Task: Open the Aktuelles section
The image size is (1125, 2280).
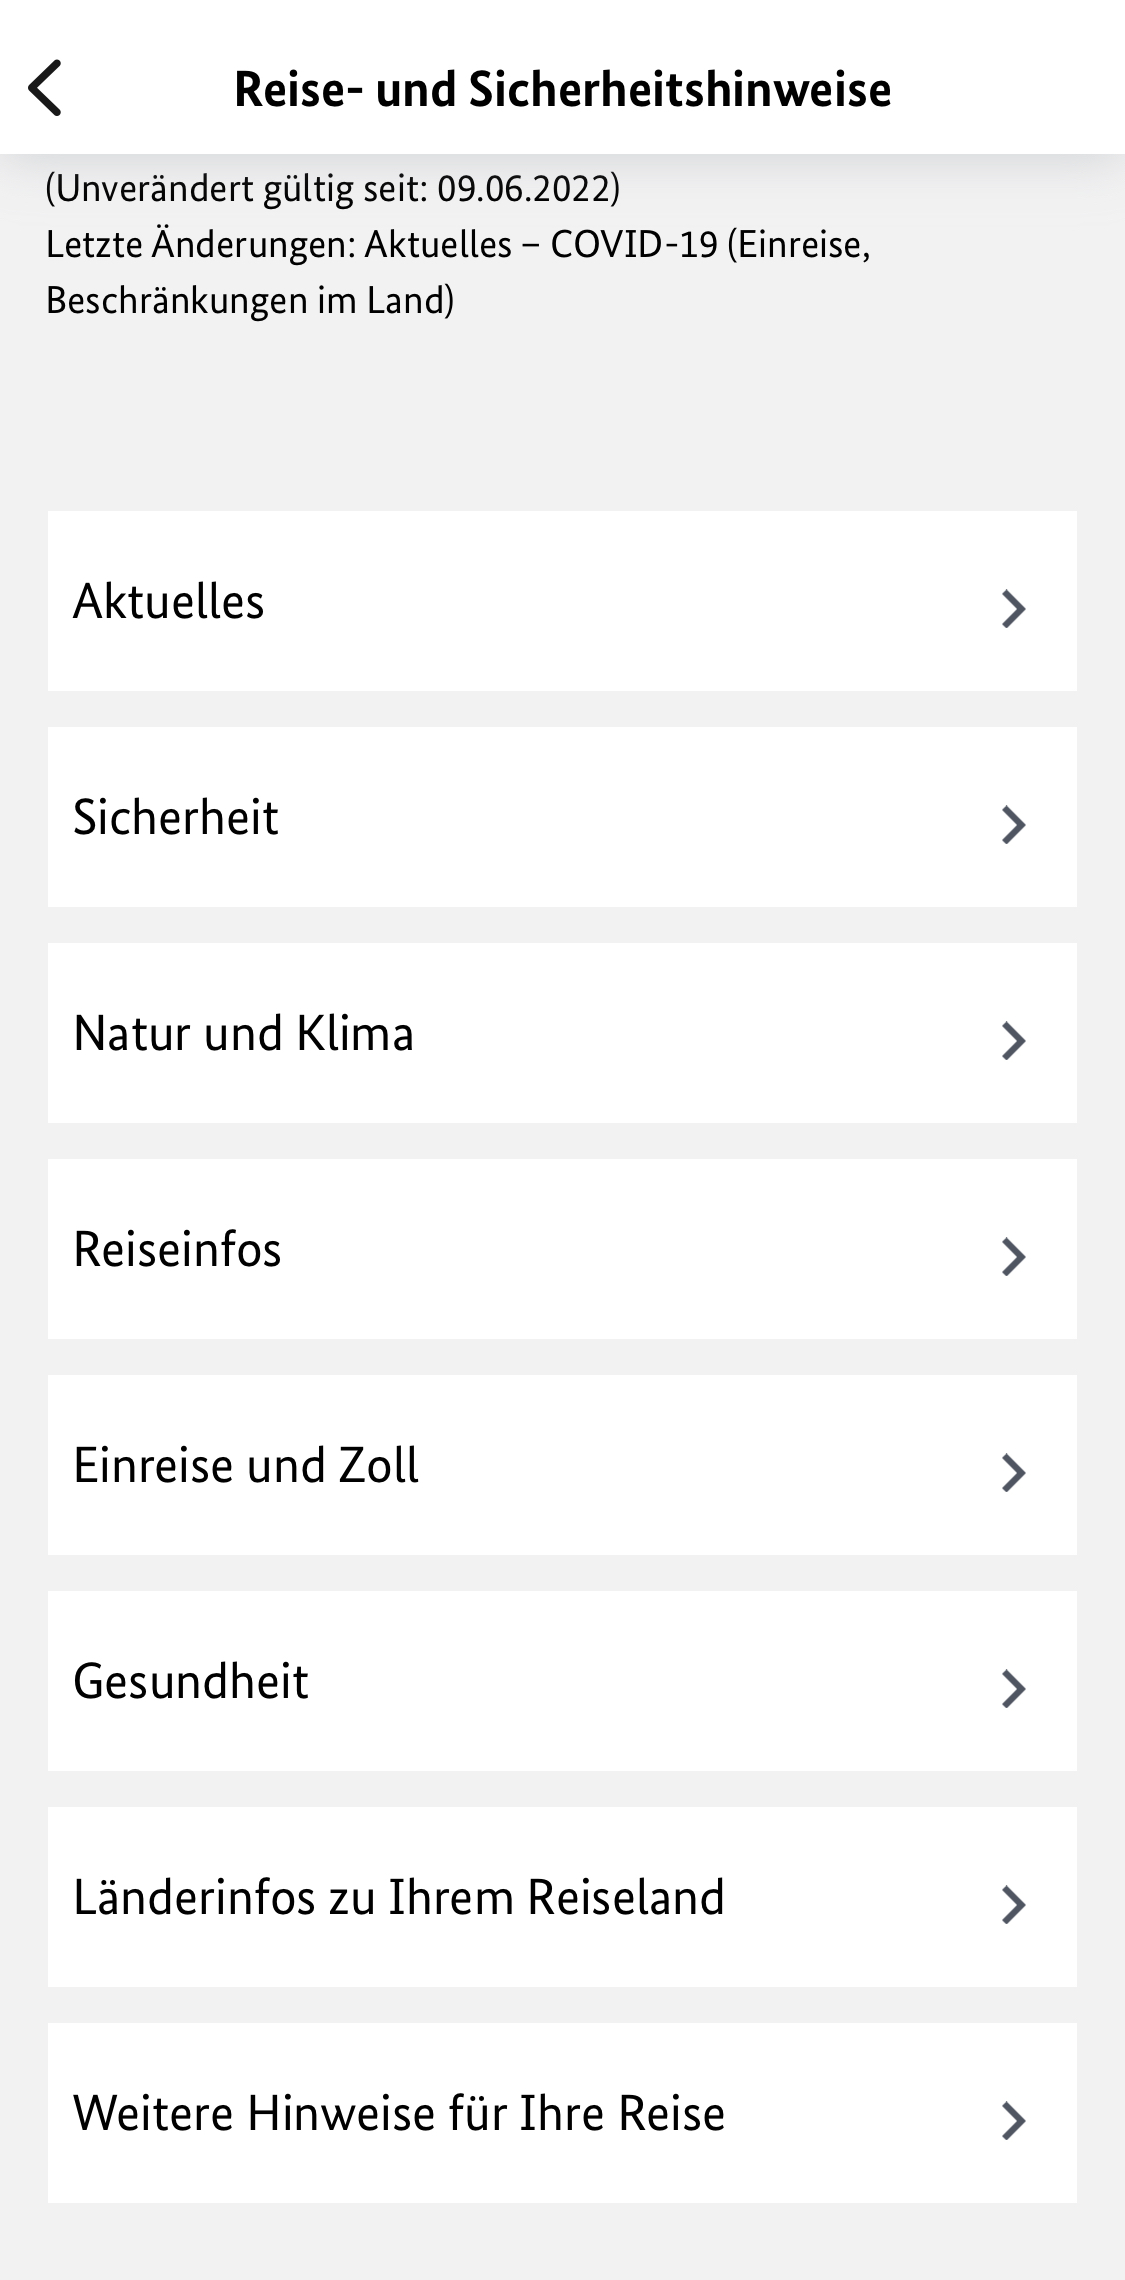Action: point(169,602)
